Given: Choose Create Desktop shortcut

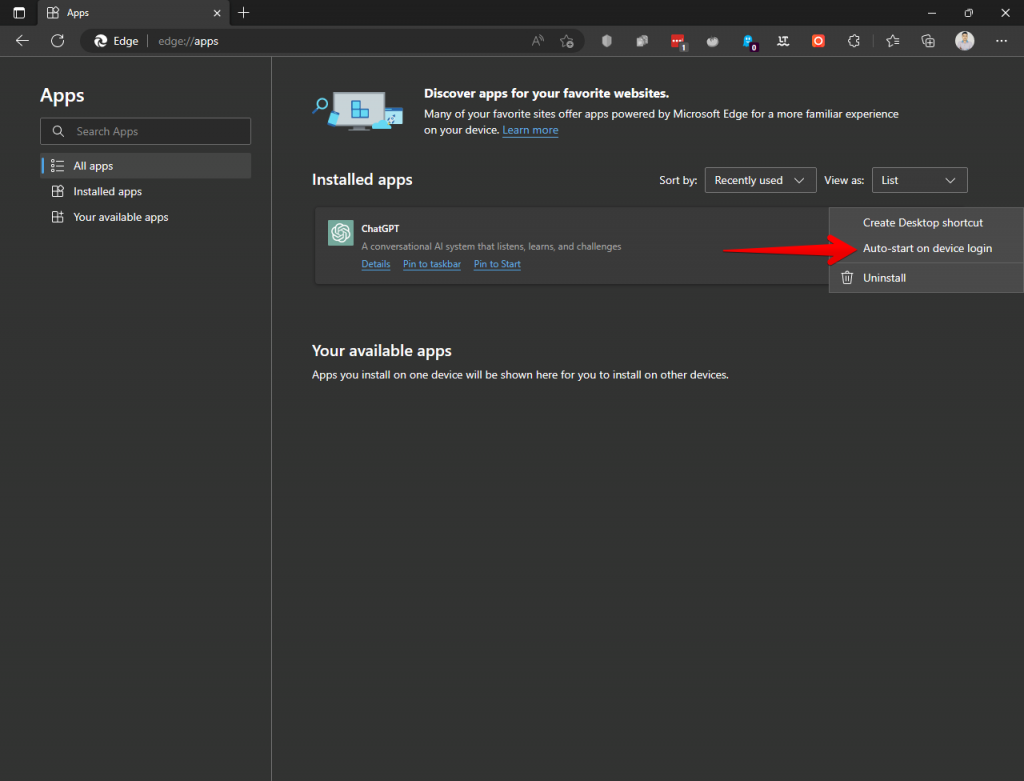Looking at the screenshot, I should [x=926, y=223].
